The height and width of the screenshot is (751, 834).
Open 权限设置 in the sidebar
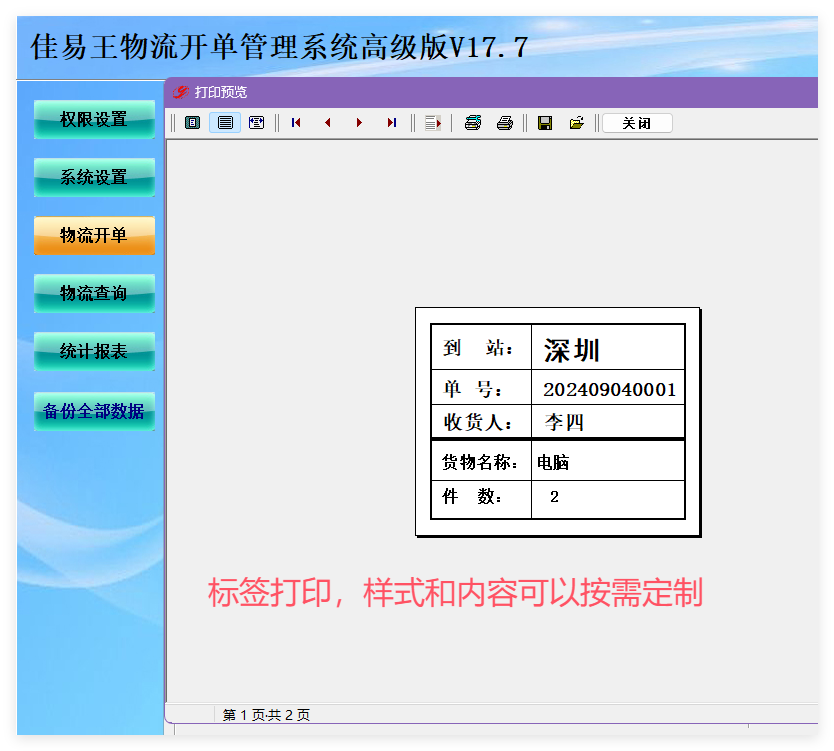pyautogui.click(x=94, y=119)
